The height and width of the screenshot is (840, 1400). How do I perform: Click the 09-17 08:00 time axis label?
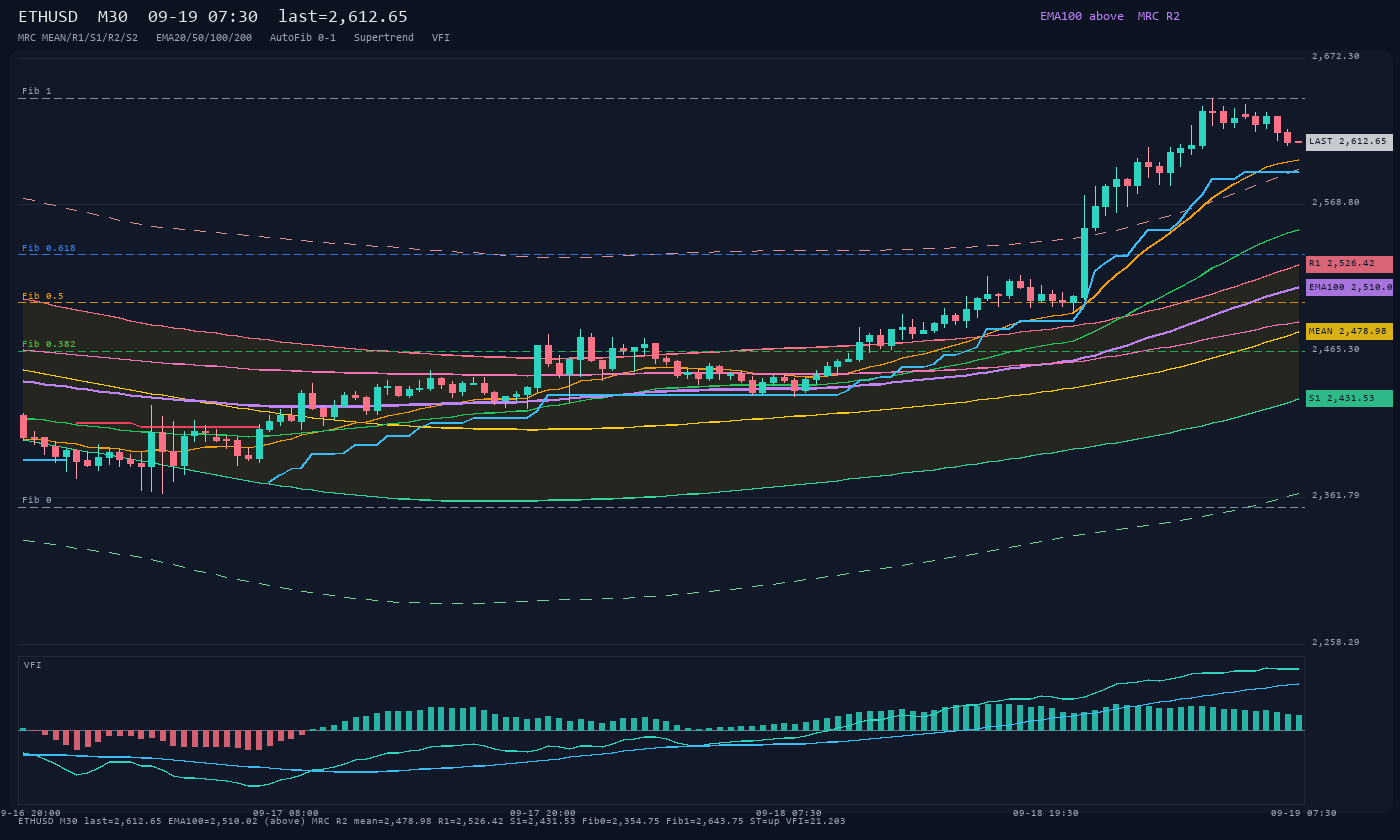pyautogui.click(x=286, y=813)
